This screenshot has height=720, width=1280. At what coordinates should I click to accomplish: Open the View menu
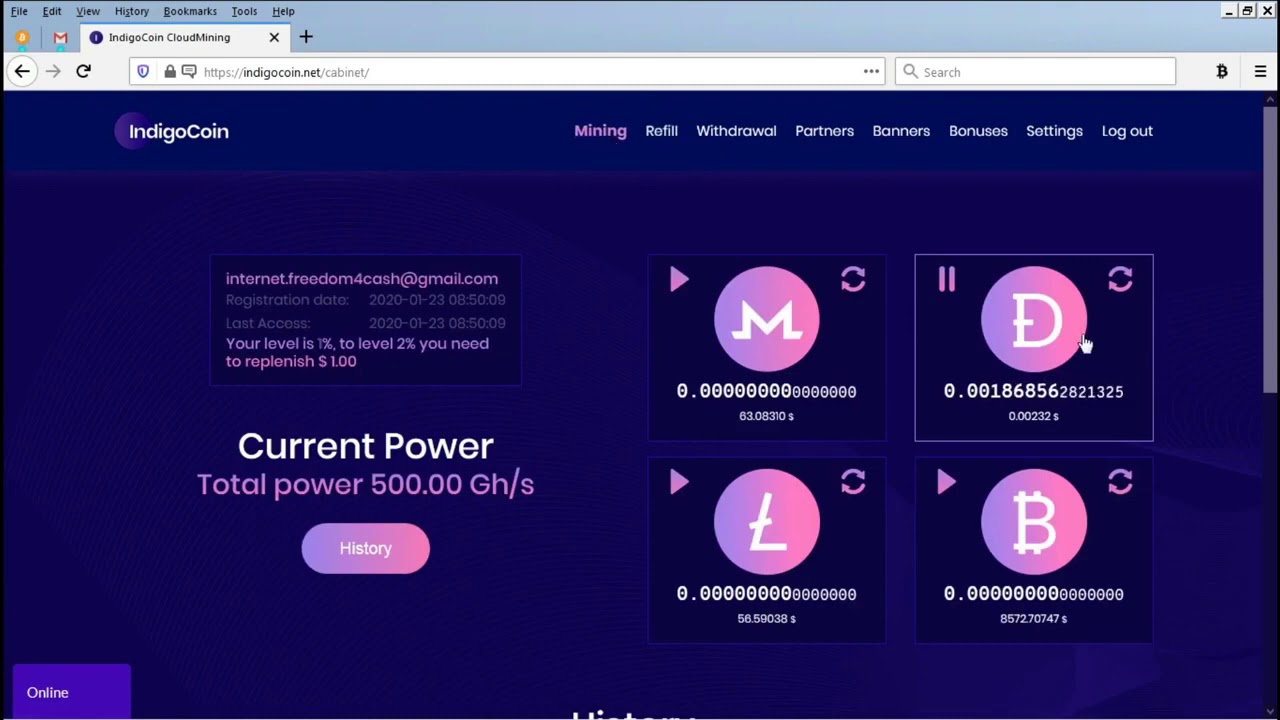(88, 11)
